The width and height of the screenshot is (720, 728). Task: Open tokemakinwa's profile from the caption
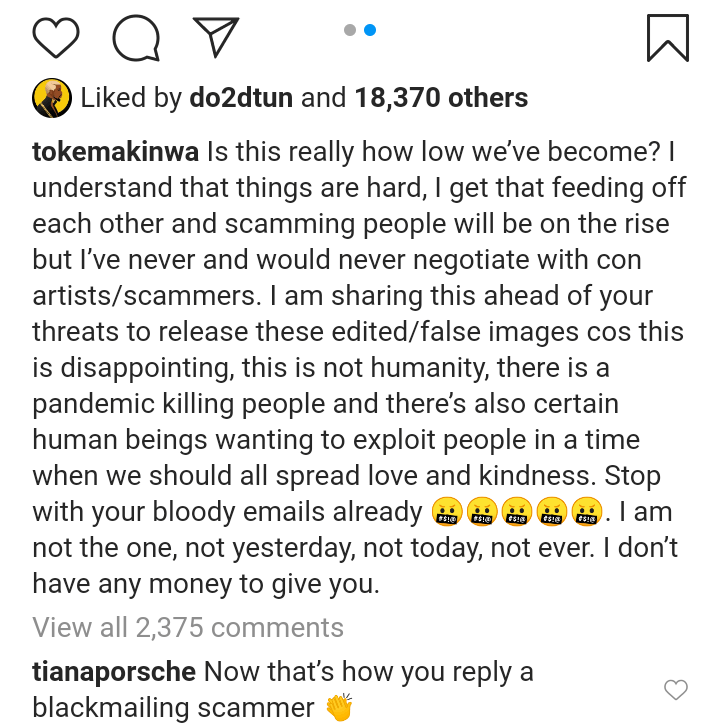click(x=117, y=153)
